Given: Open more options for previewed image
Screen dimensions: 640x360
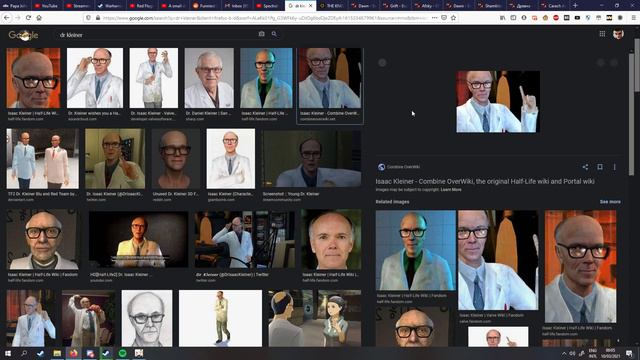Looking at the screenshot, I should coord(614,167).
